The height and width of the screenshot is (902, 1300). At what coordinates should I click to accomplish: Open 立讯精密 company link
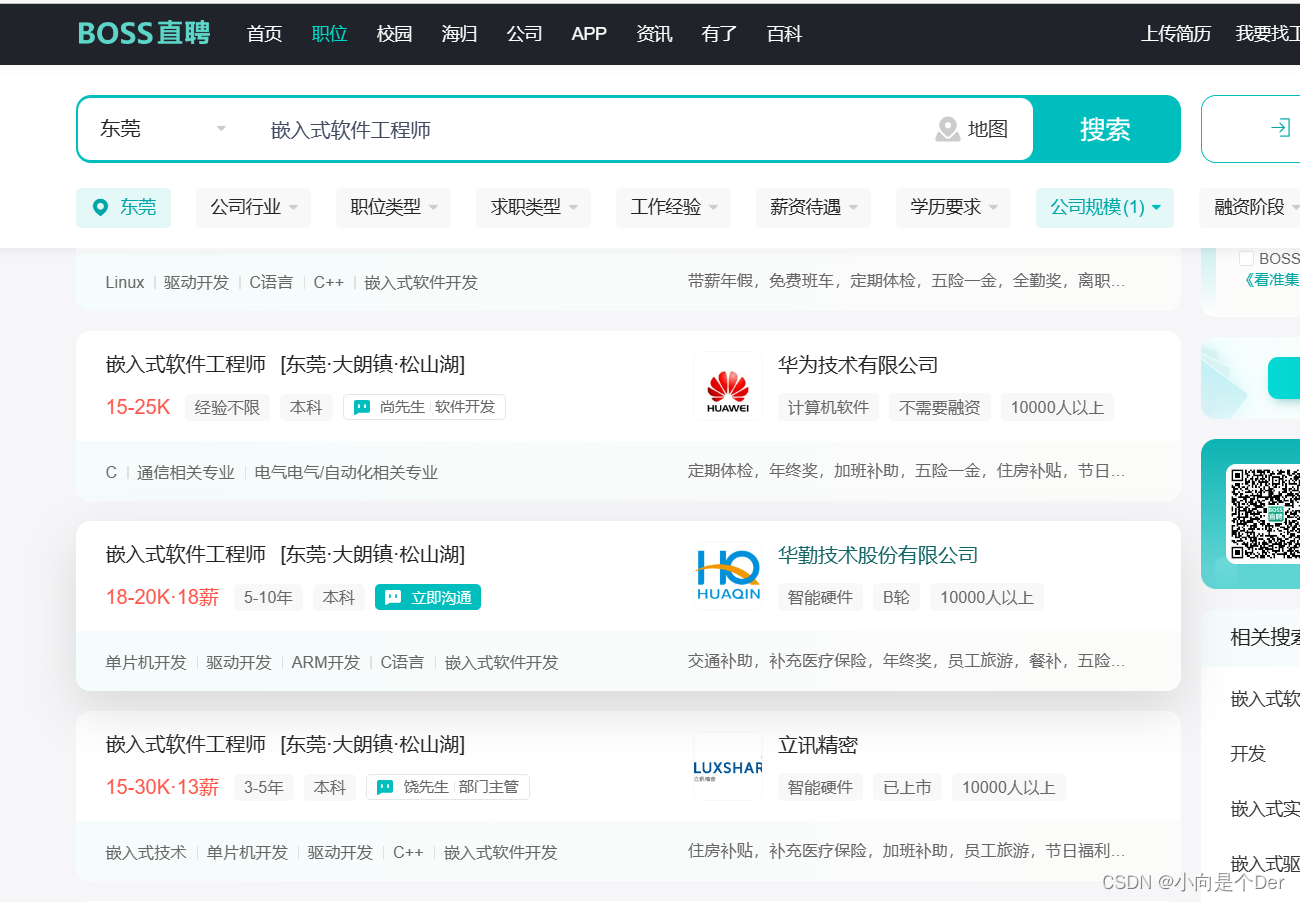pyautogui.click(x=818, y=745)
